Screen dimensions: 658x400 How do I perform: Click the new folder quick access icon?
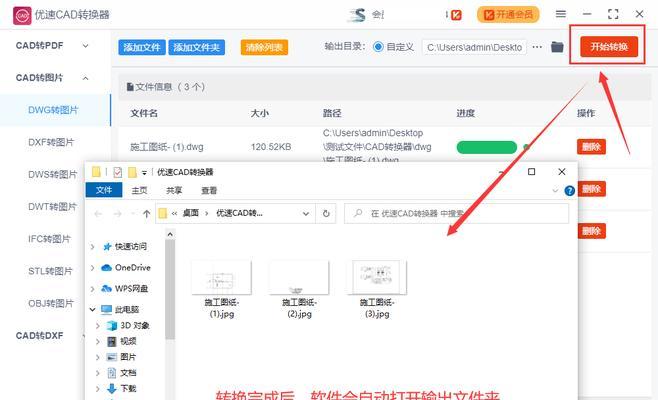pyautogui.click(x=132, y=172)
